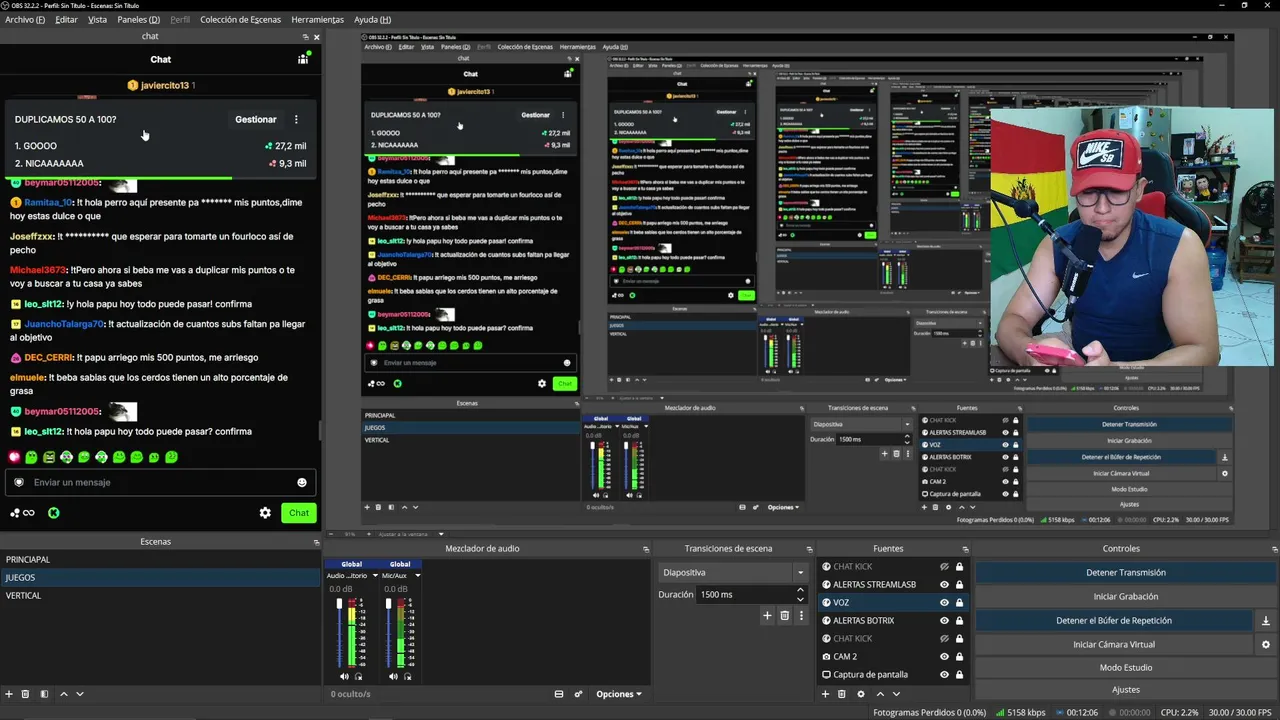Move selected scene down in Escenas toolbar

click(x=80, y=694)
